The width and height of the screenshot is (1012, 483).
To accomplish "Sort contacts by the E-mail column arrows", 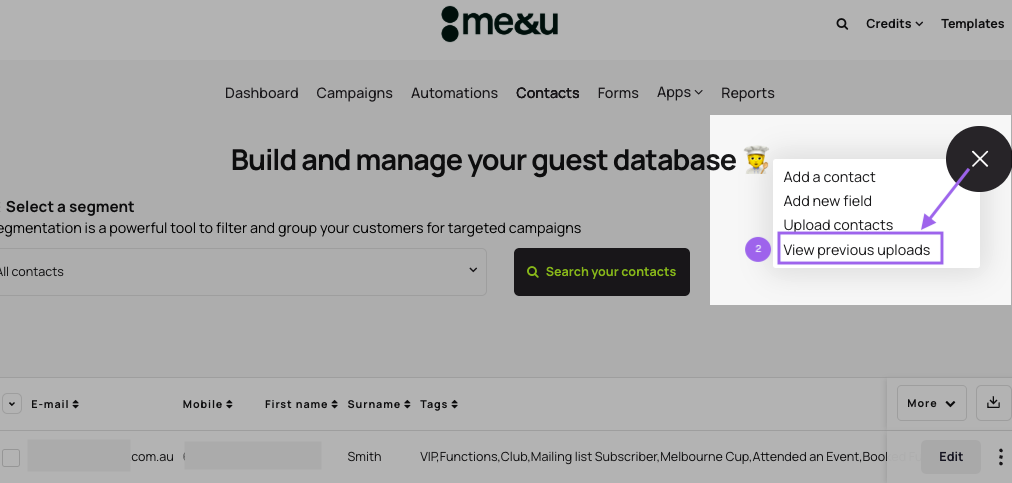I will point(76,405).
